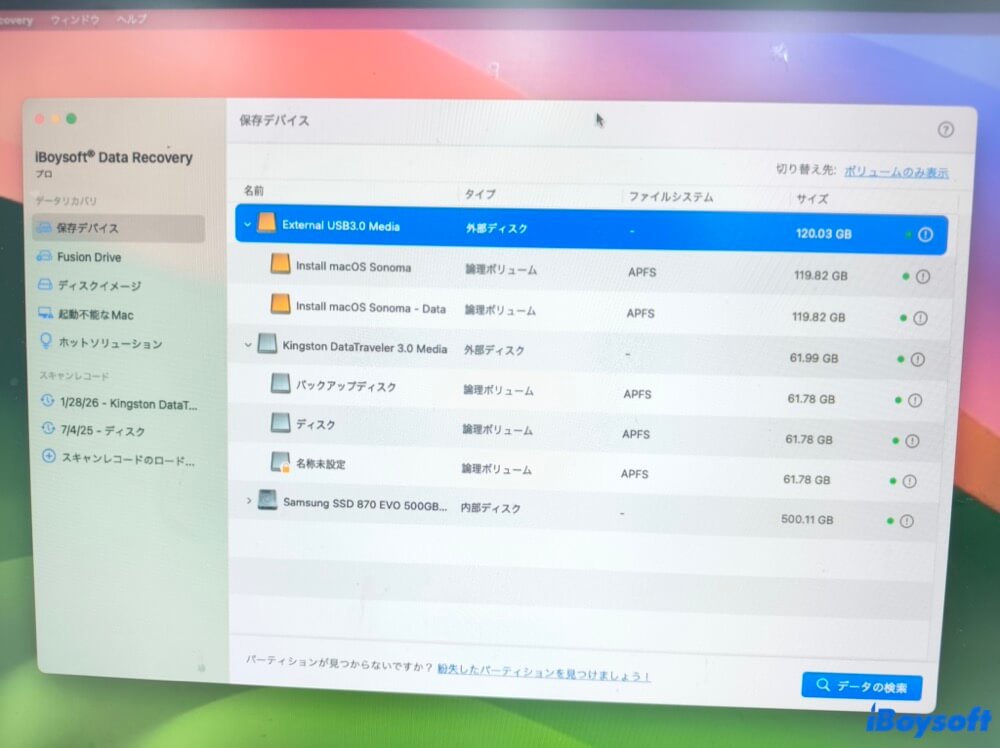Viewport: 1000px width, 748px height.
Task: Click the Kingston DataTraveler disk icon
Action: click(x=267, y=345)
